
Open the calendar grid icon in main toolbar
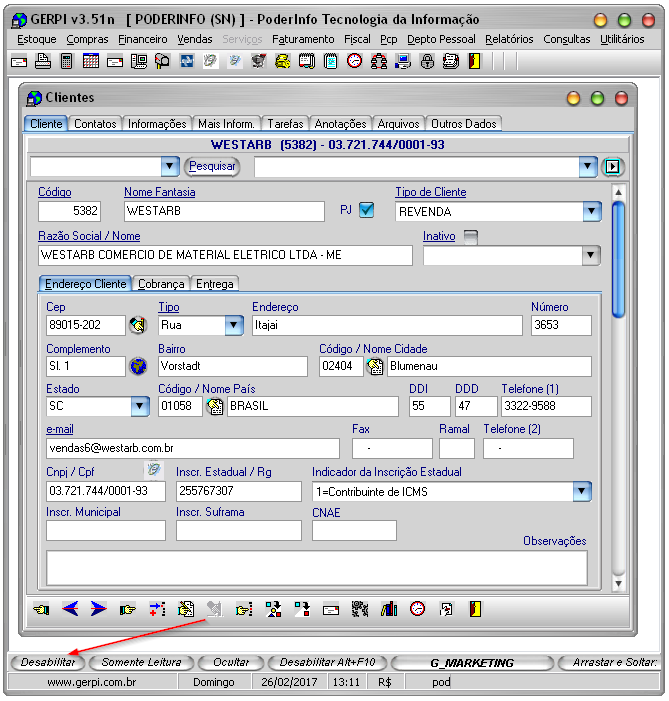tap(91, 61)
